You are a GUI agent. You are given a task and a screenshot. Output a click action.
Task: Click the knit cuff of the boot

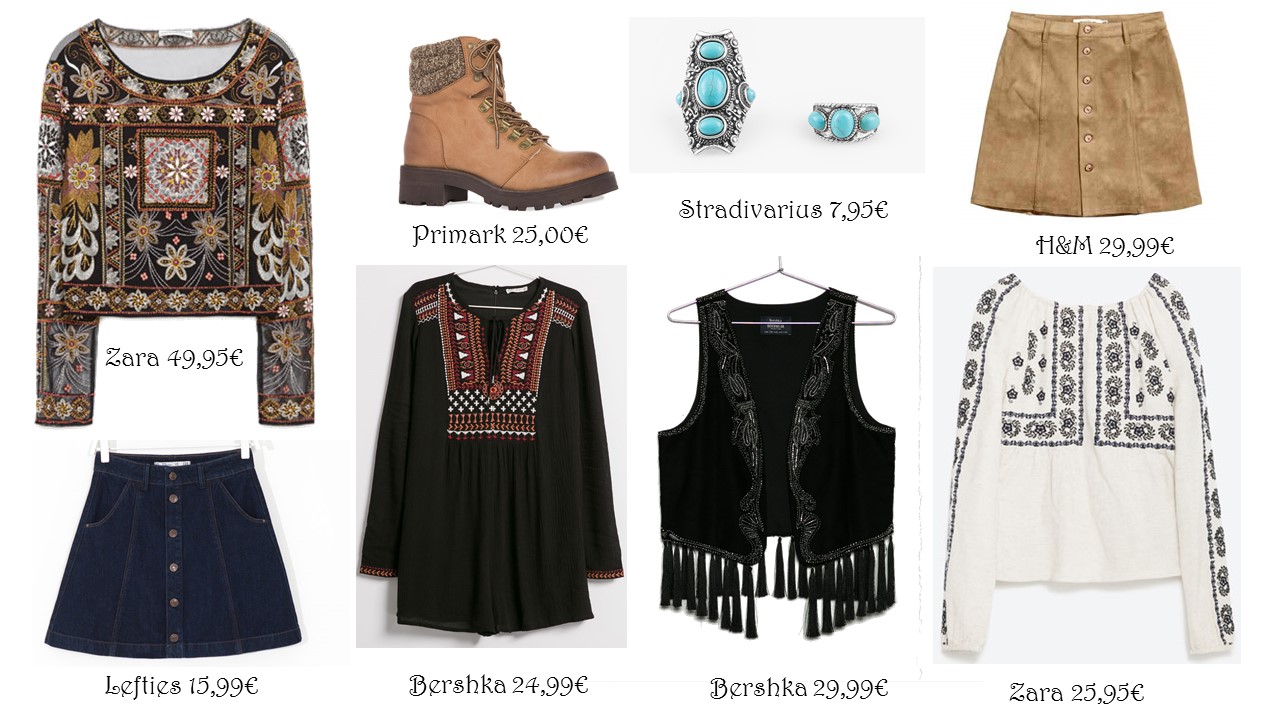coord(441,66)
